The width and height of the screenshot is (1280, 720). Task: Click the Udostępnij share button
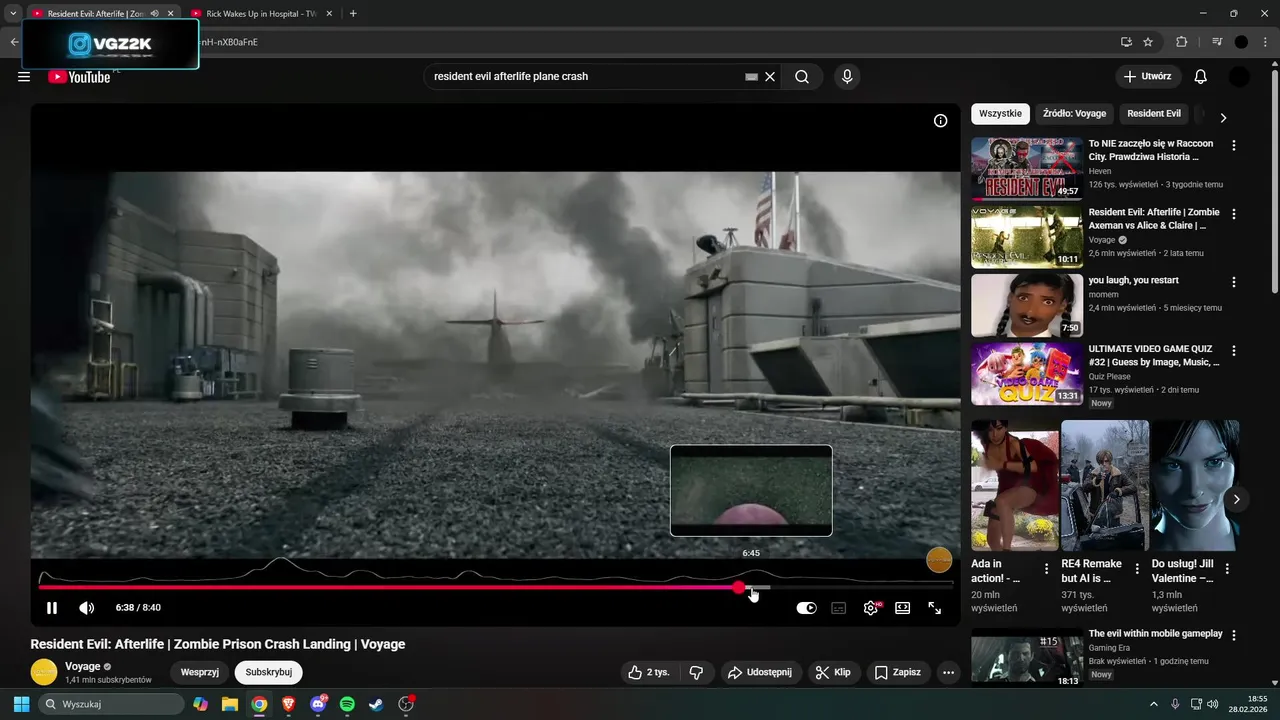(759, 672)
